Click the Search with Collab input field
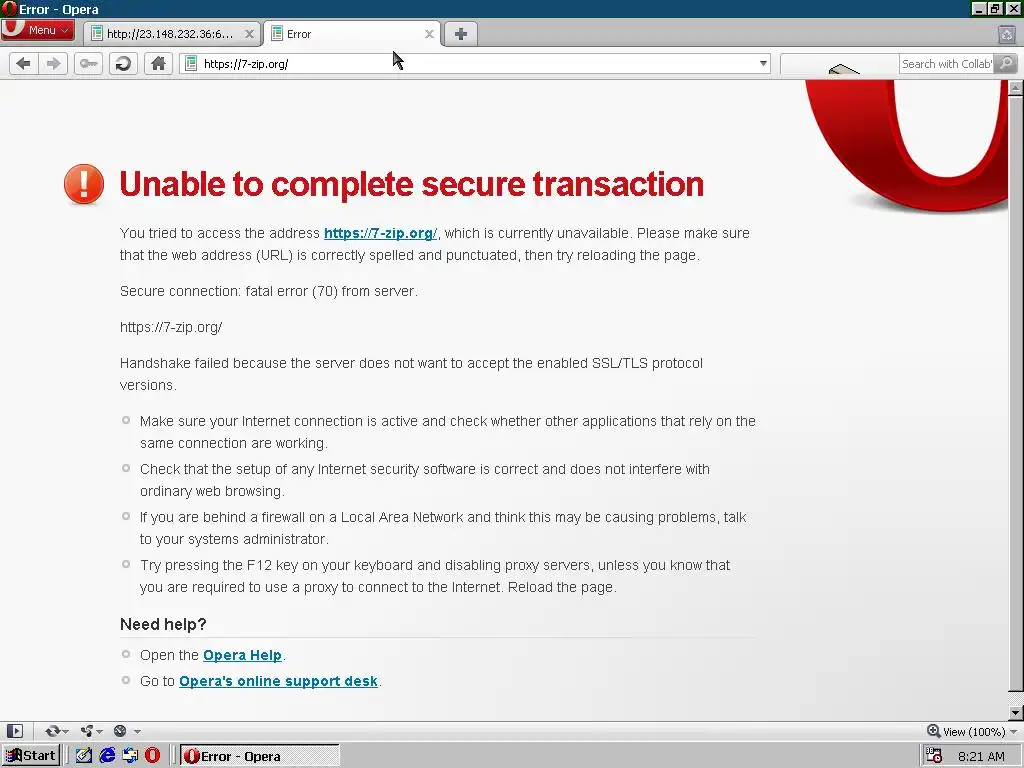The height and width of the screenshot is (768, 1024). coord(948,63)
